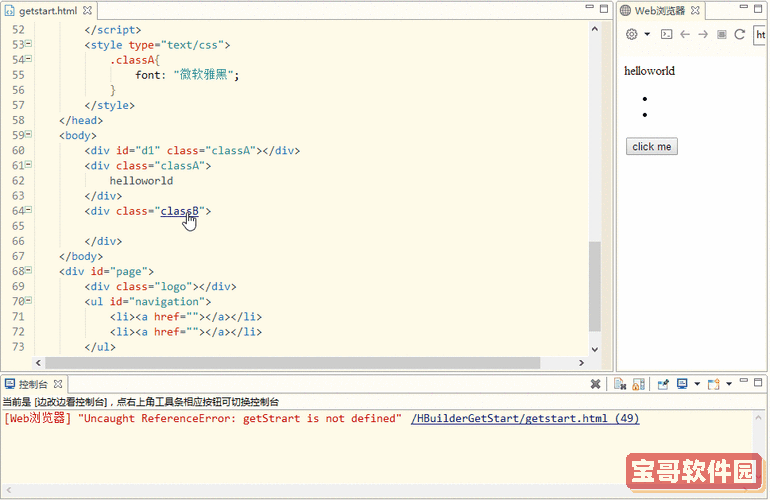
Task: Click class="logo" div on line 69
Action: coord(160,287)
